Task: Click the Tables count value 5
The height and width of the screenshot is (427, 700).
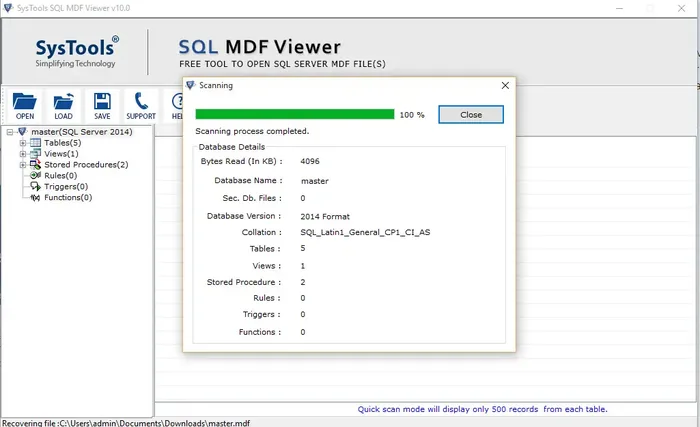Action: [303, 248]
